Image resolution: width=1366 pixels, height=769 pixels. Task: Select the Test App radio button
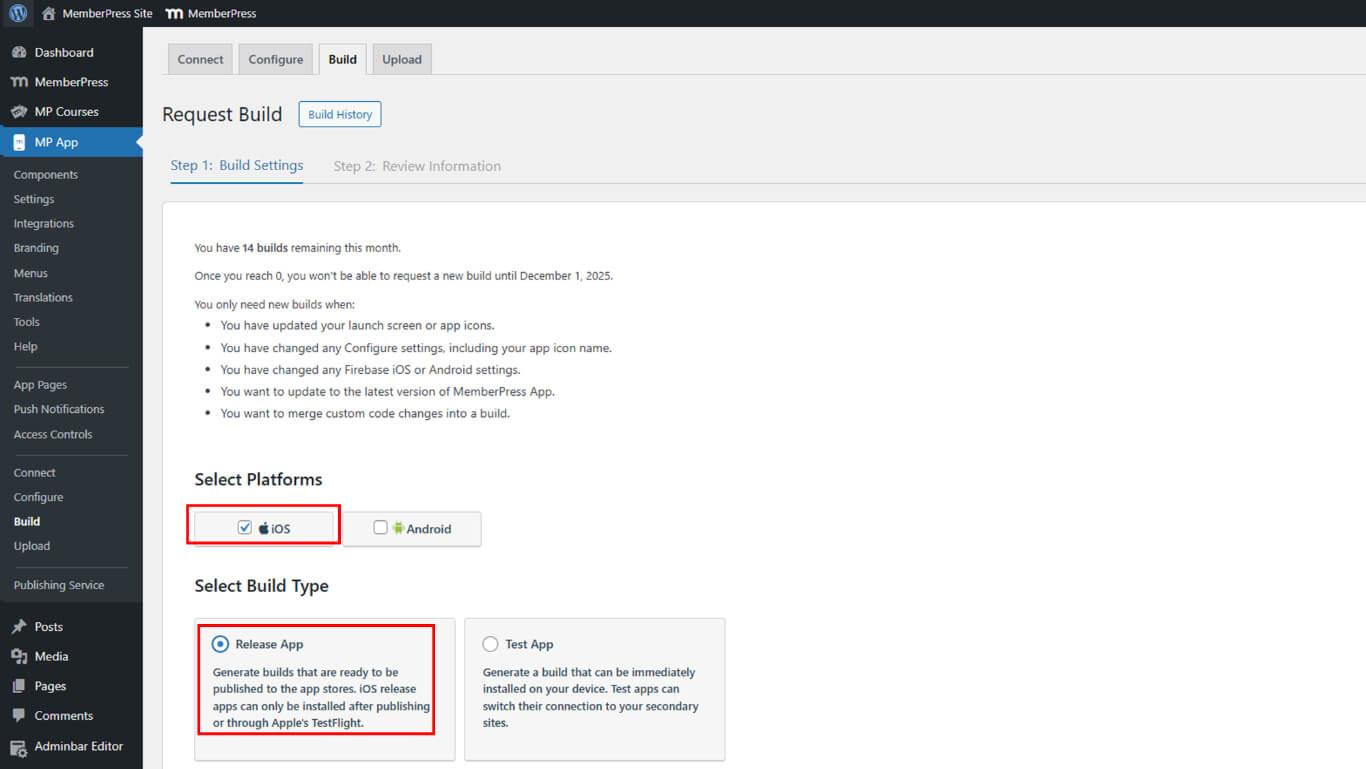(490, 644)
